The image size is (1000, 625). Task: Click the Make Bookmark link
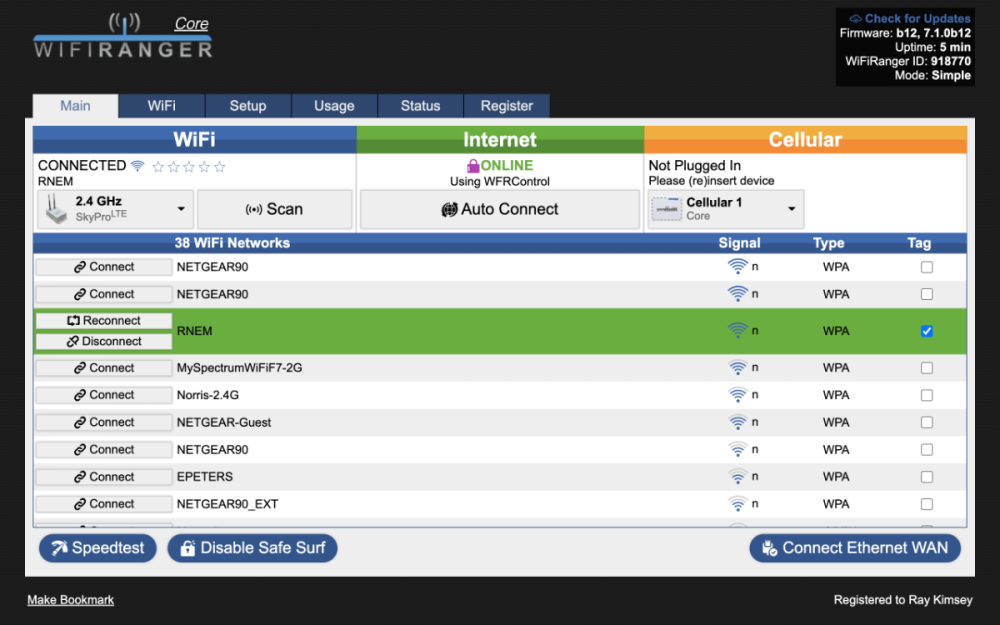point(70,600)
